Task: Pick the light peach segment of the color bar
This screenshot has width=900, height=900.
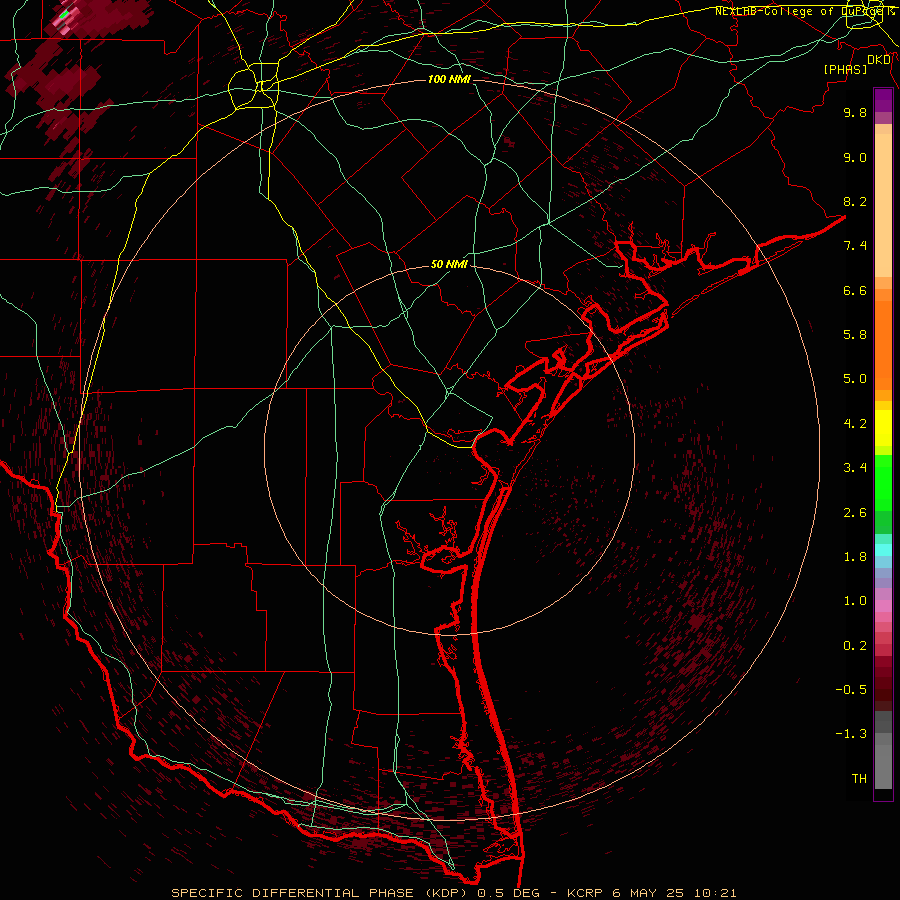Action: [x=883, y=205]
